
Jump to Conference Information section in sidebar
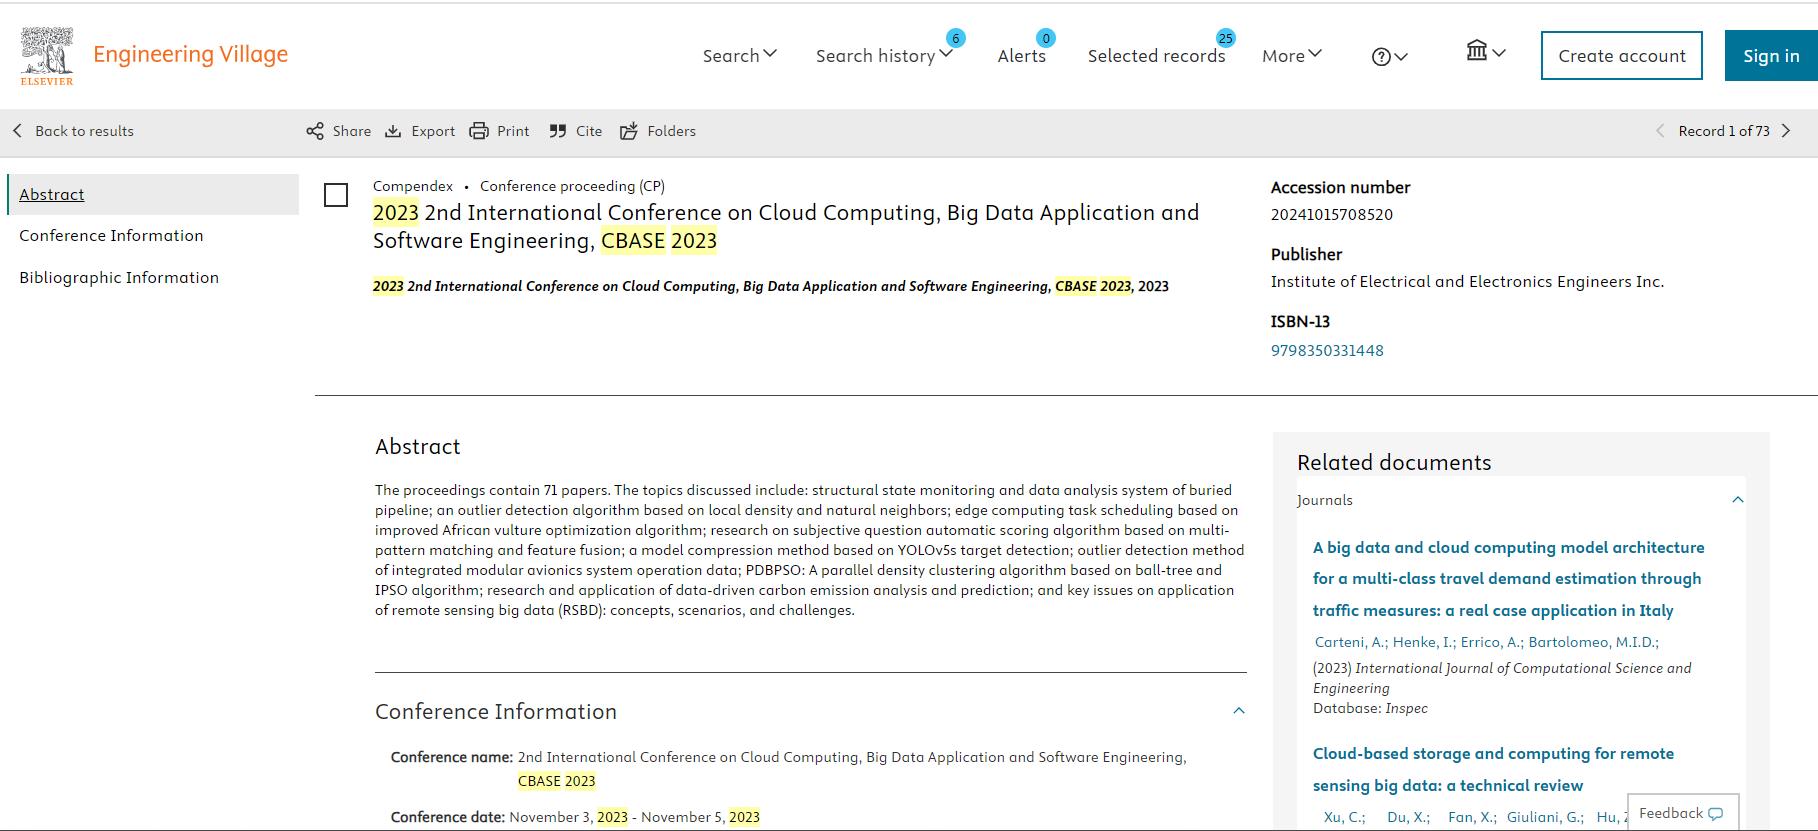click(111, 236)
